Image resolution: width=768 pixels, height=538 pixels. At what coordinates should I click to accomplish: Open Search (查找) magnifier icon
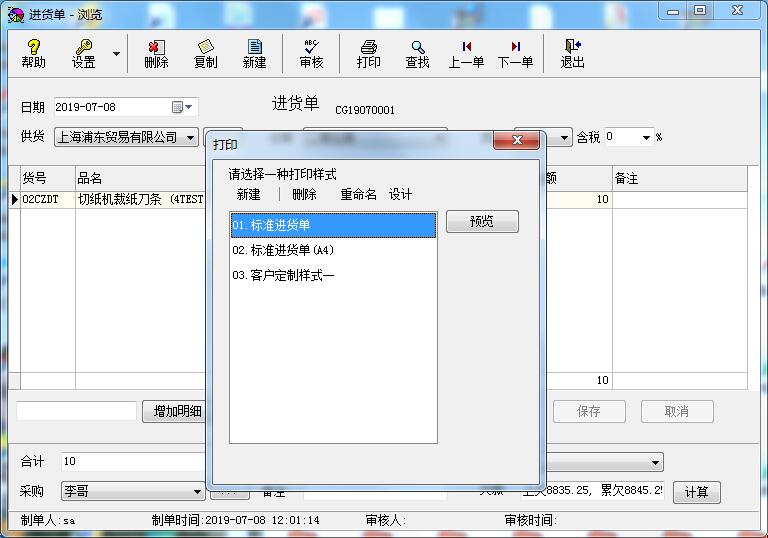(417, 53)
